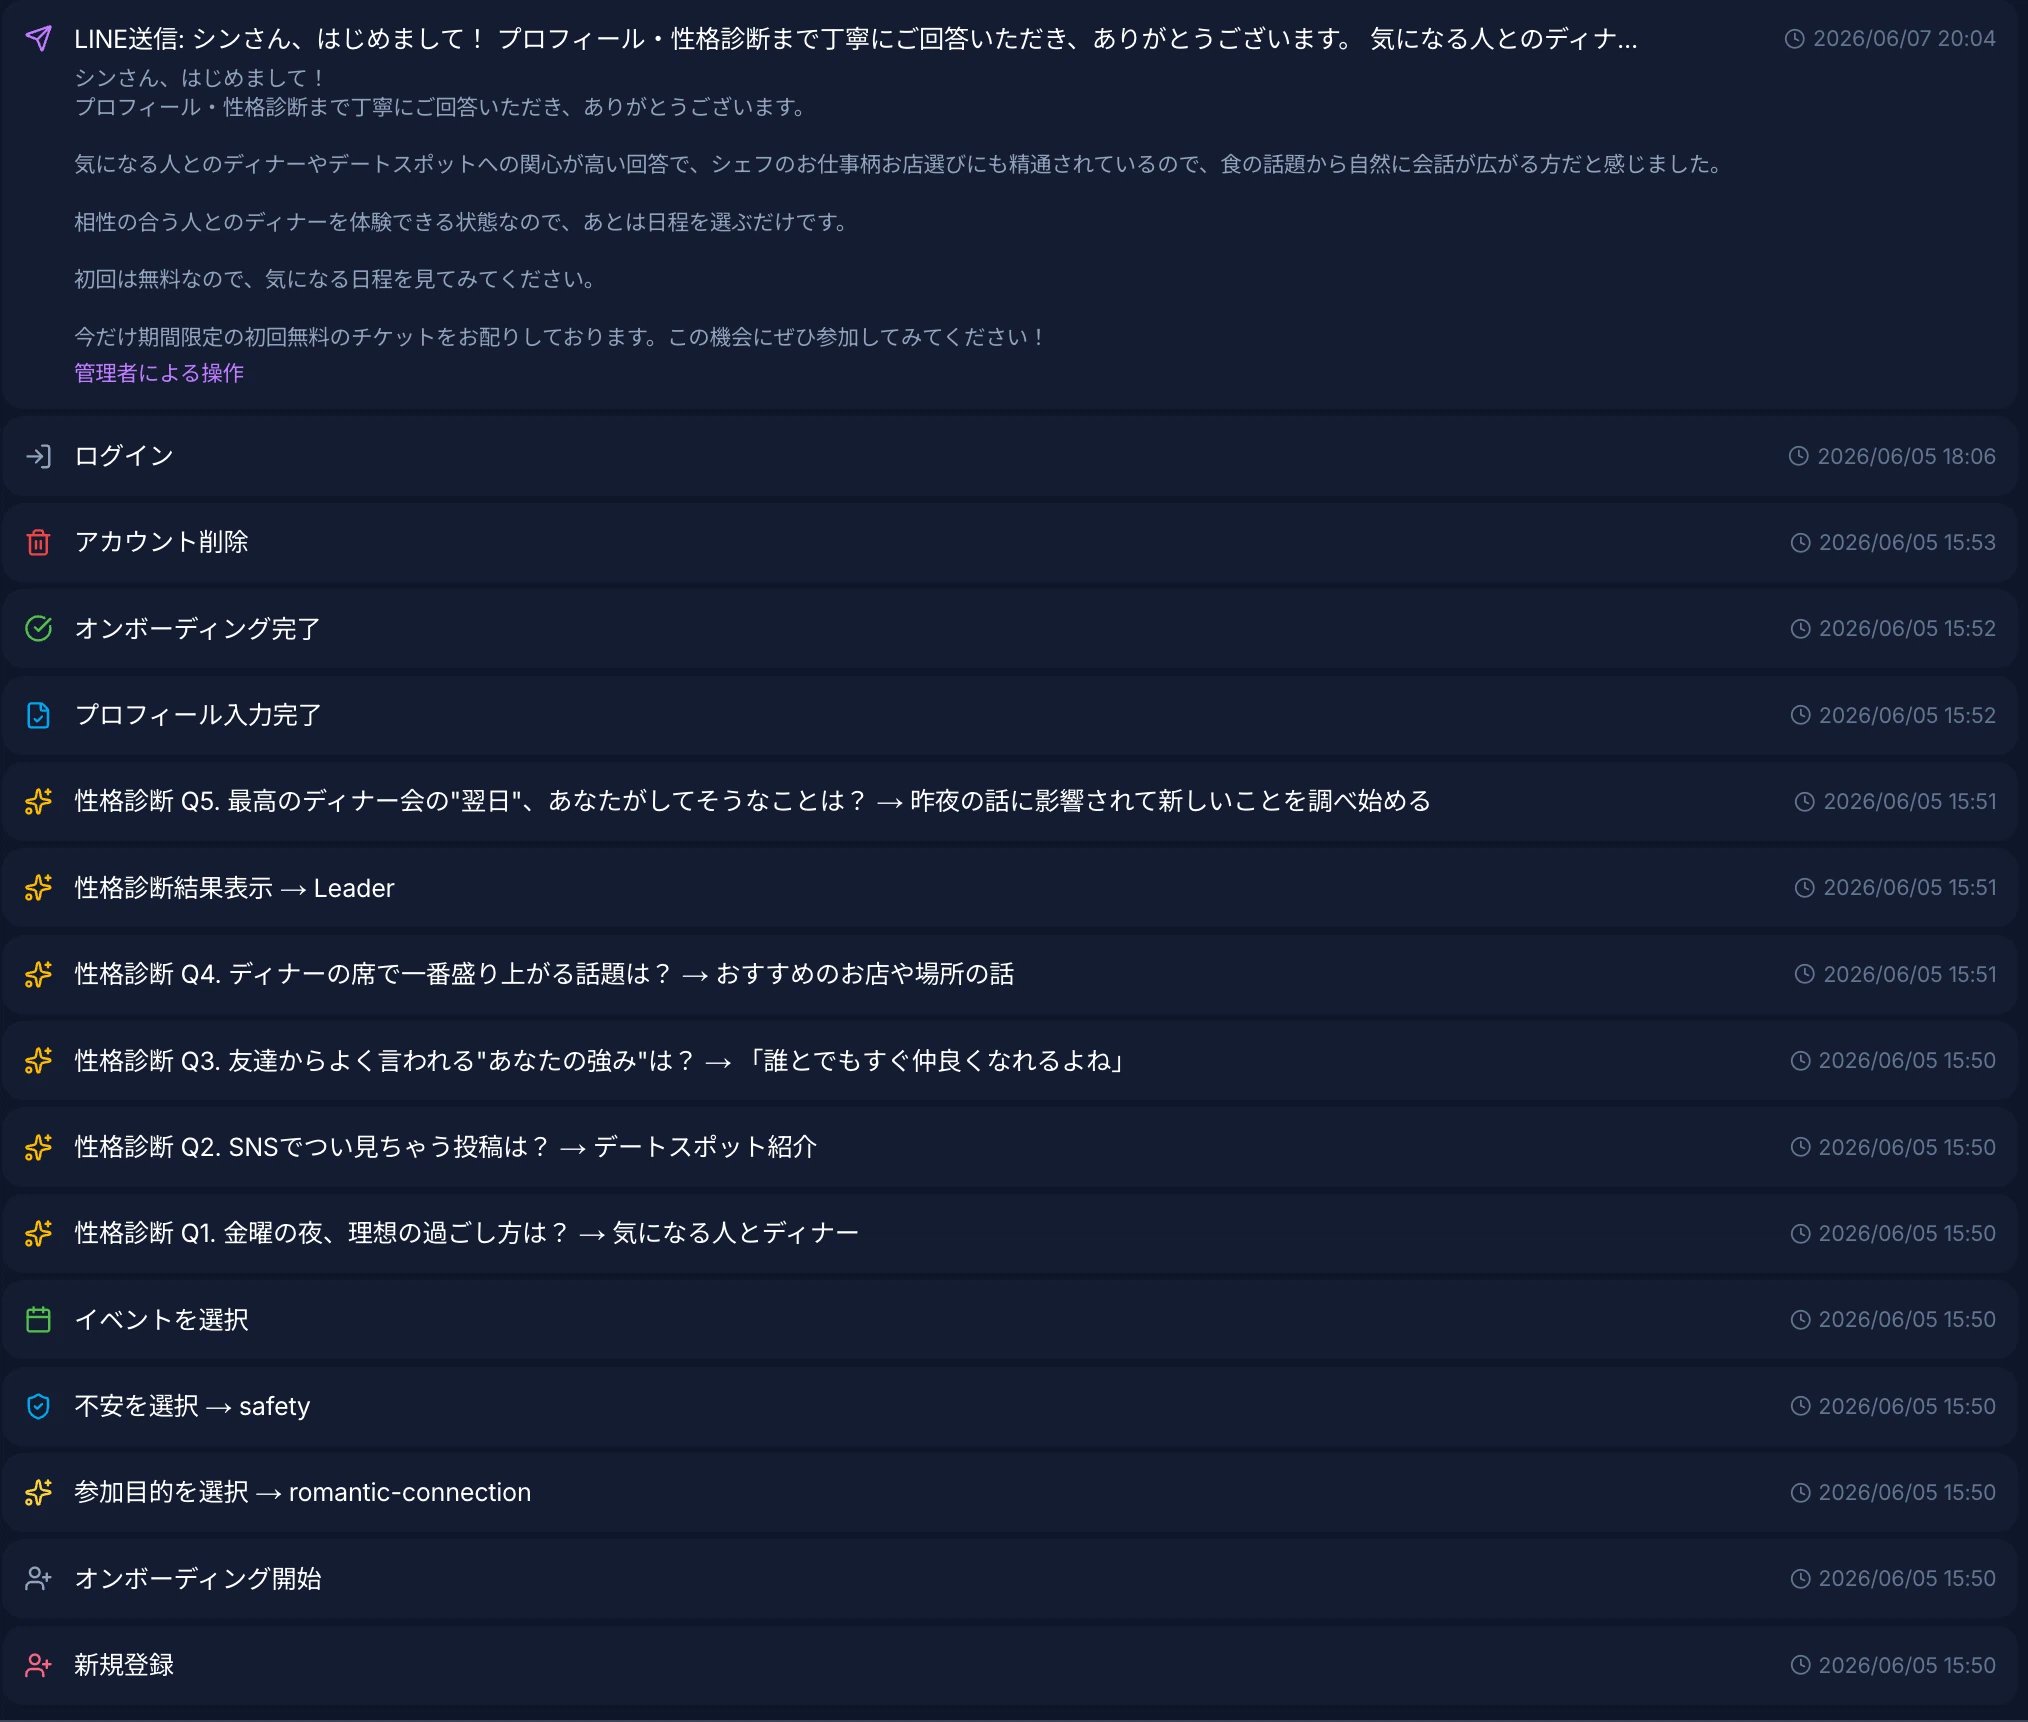Click the message line starting 初回は無料なので
2028x1722 pixels.
(337, 280)
